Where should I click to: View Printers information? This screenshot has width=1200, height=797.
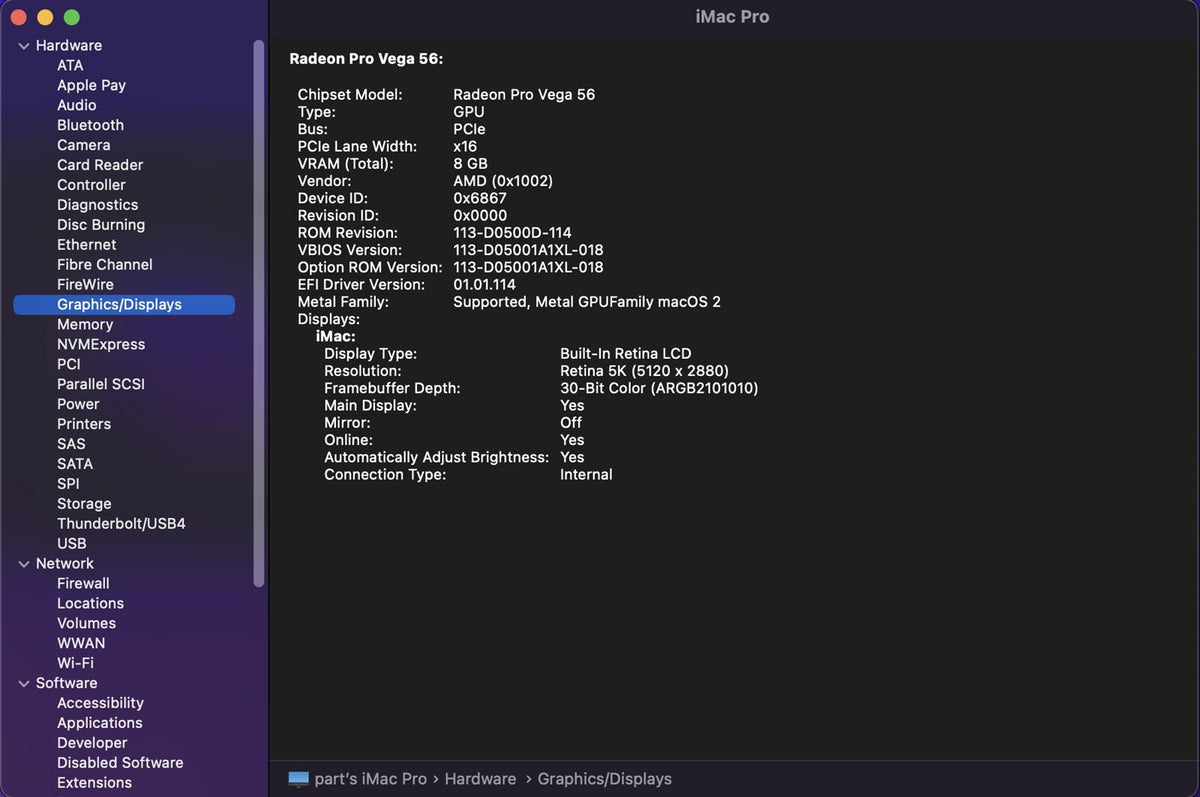84,424
